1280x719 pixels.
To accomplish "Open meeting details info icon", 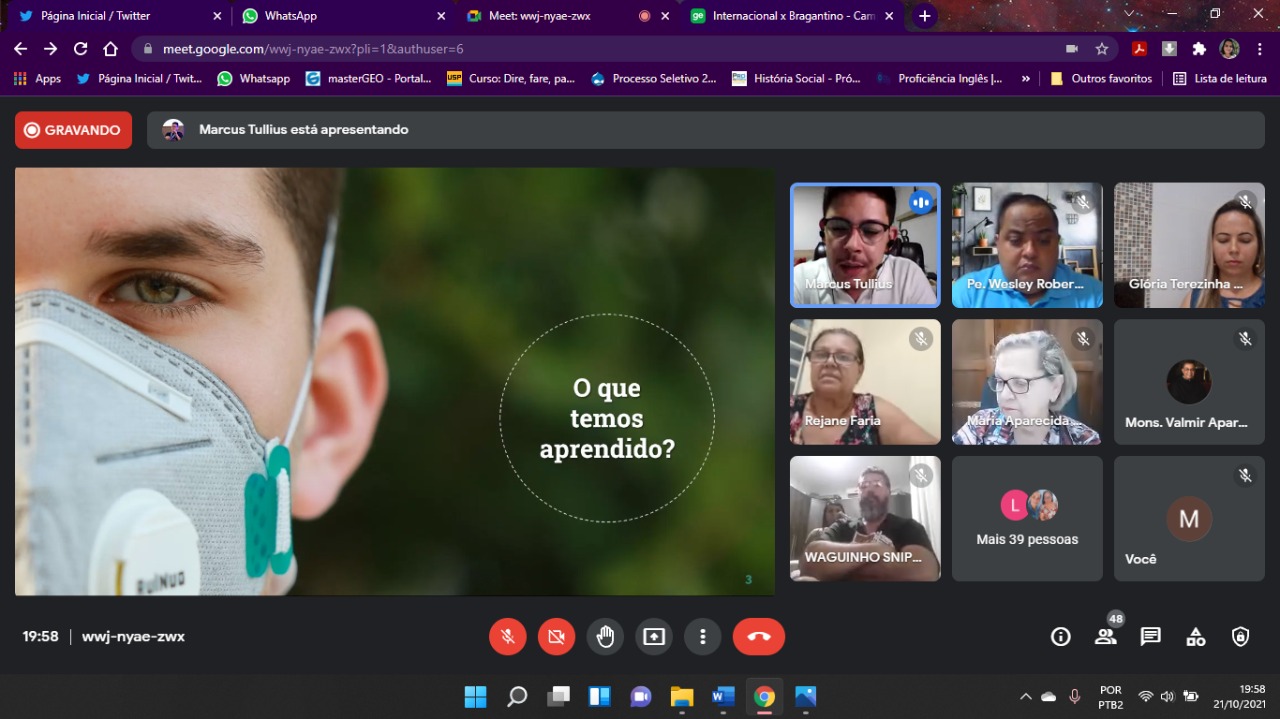I will tap(1060, 637).
